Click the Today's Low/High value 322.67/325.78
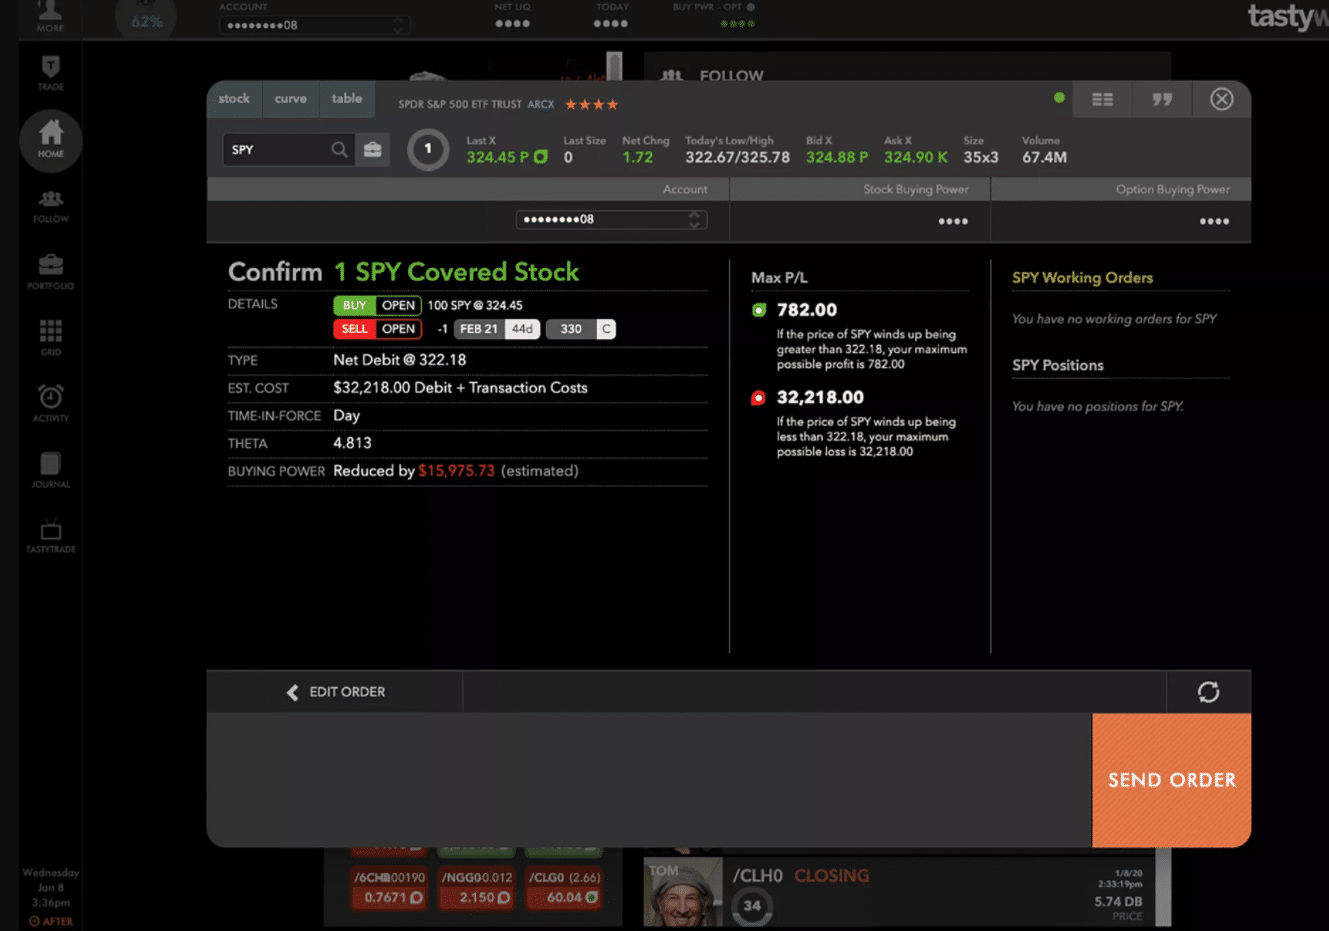 click(737, 157)
